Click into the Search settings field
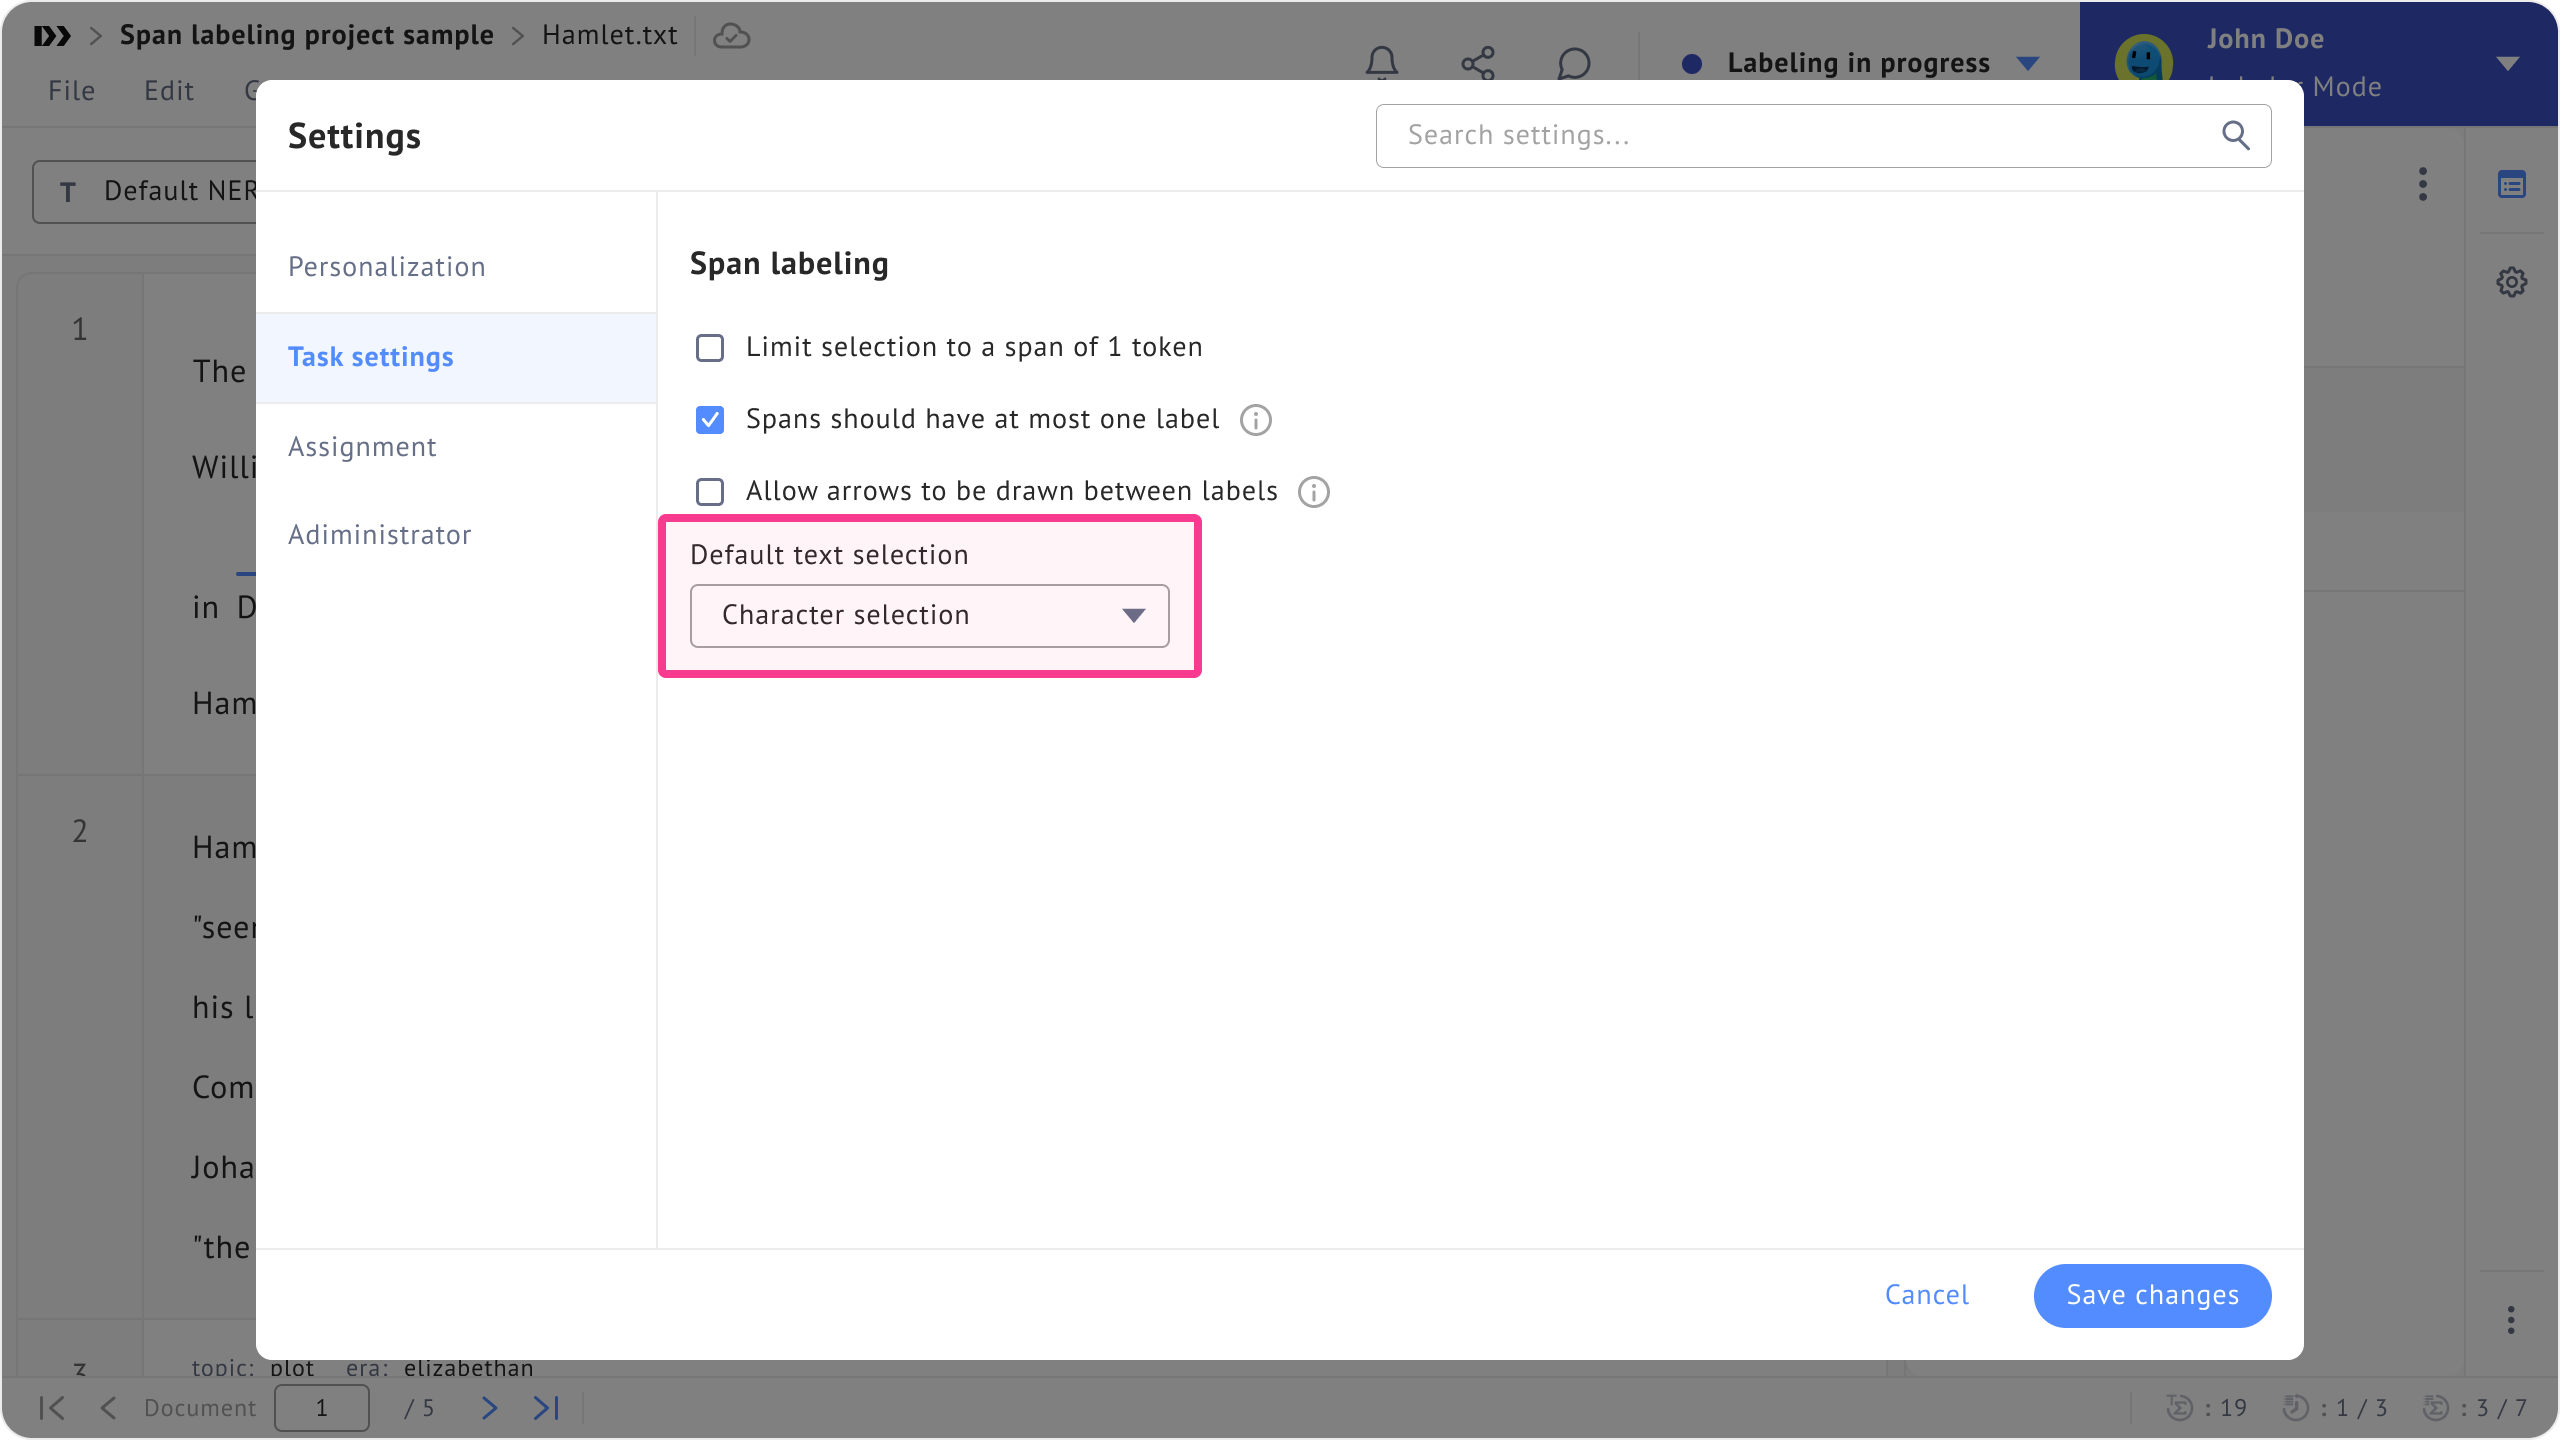This screenshot has height=1440, width=2560. (1800, 135)
